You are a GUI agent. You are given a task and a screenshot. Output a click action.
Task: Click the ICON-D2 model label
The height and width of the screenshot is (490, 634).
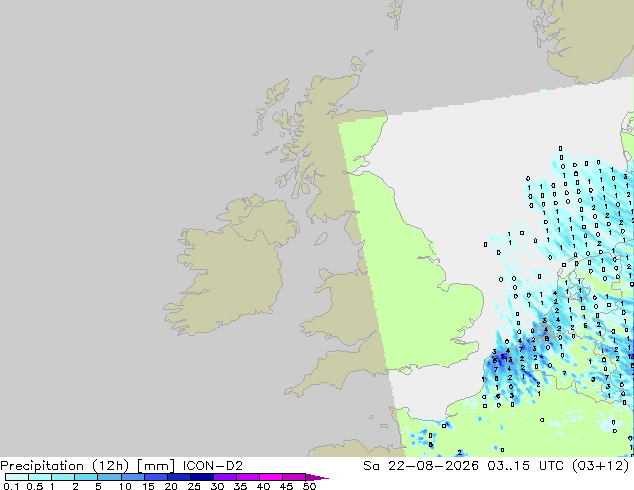coord(213,466)
